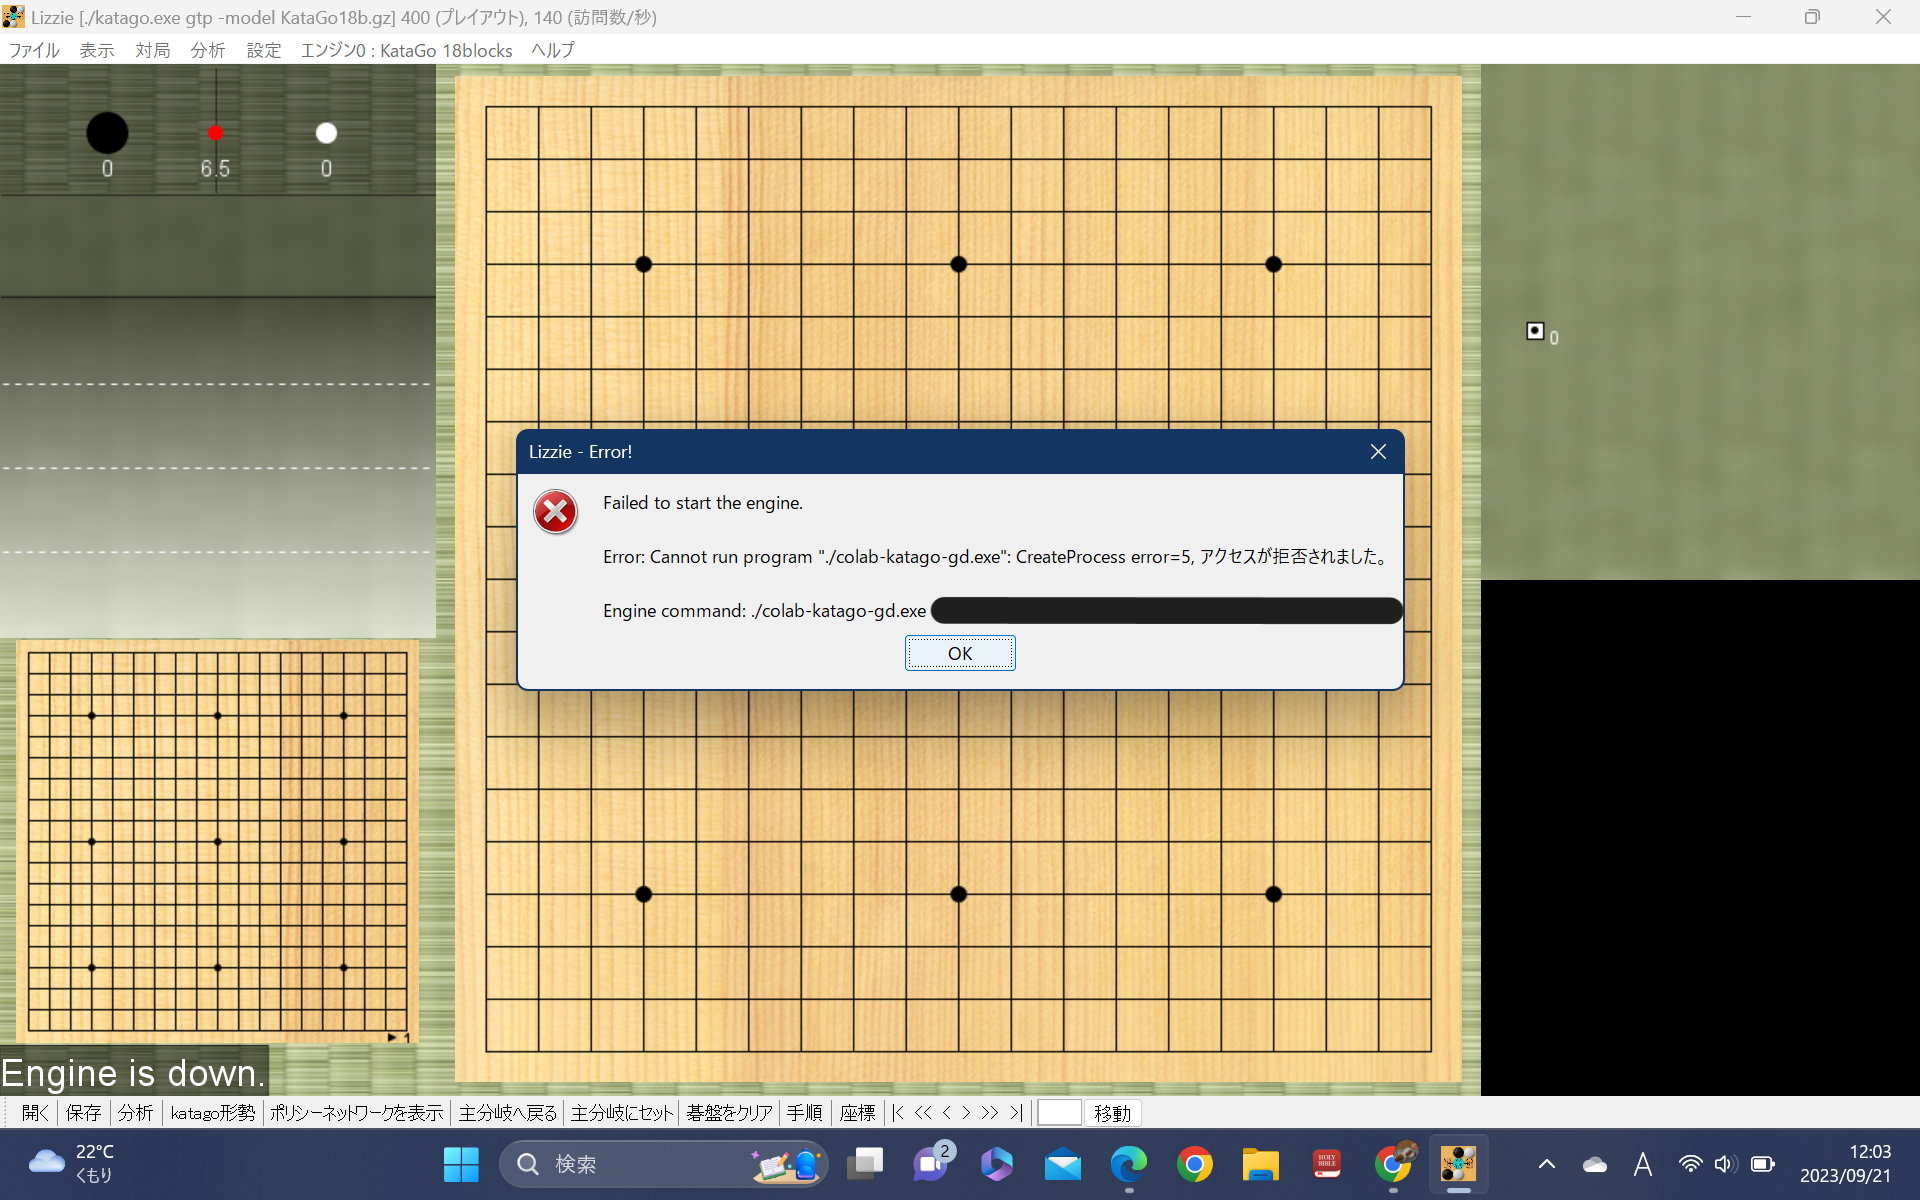Open the clock showing 12:03 2023/09/21
The width and height of the screenshot is (1920, 1200).
tap(1846, 1164)
